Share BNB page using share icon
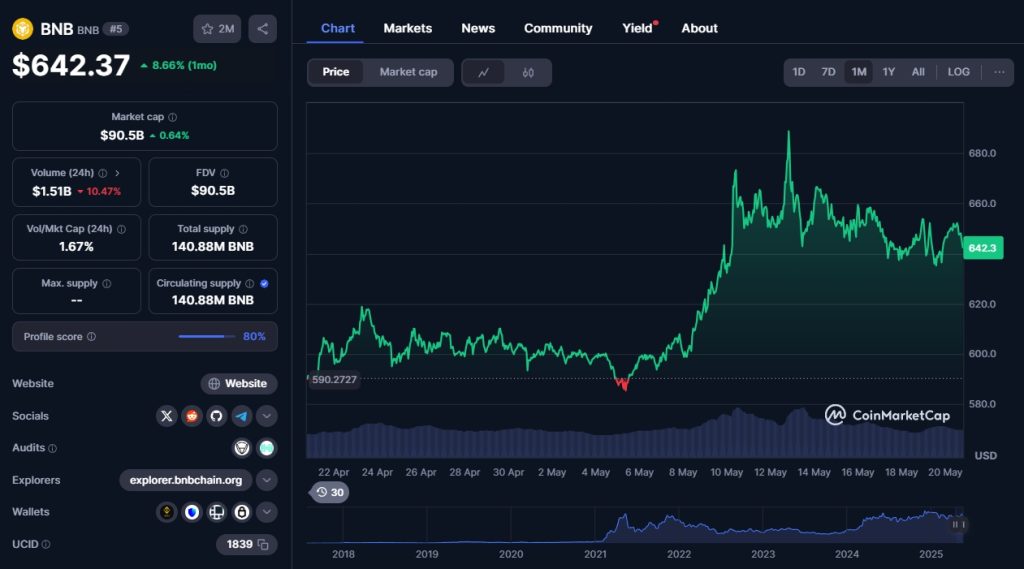The height and width of the screenshot is (569, 1024). pyautogui.click(x=263, y=29)
